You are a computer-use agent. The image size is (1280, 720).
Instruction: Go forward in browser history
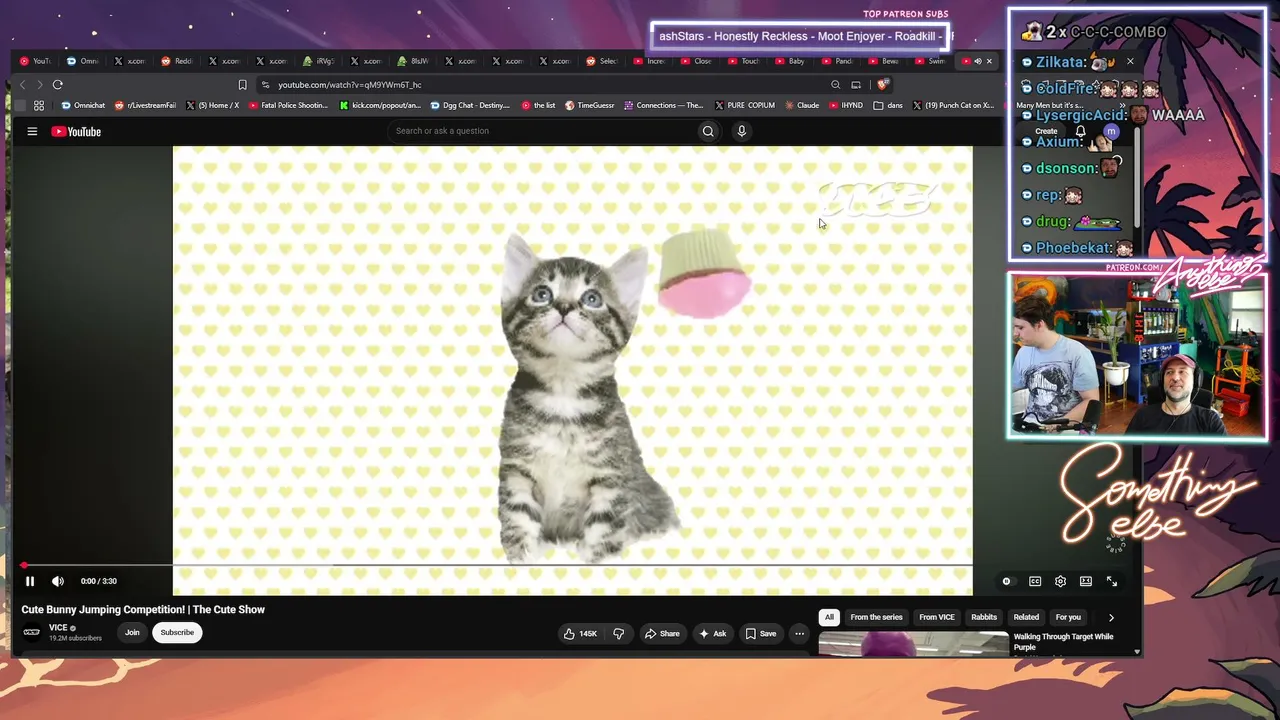click(x=40, y=85)
